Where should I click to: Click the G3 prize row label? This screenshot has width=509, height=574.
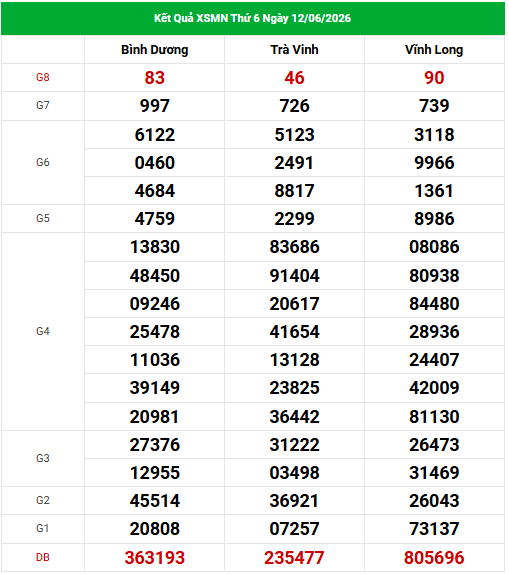(43, 458)
